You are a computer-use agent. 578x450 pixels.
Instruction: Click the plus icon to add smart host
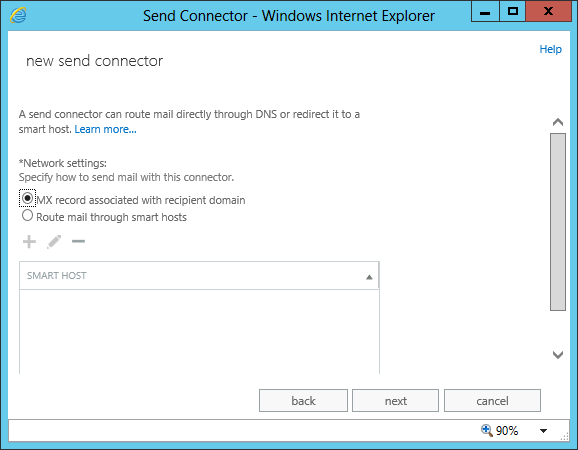[x=29, y=242]
